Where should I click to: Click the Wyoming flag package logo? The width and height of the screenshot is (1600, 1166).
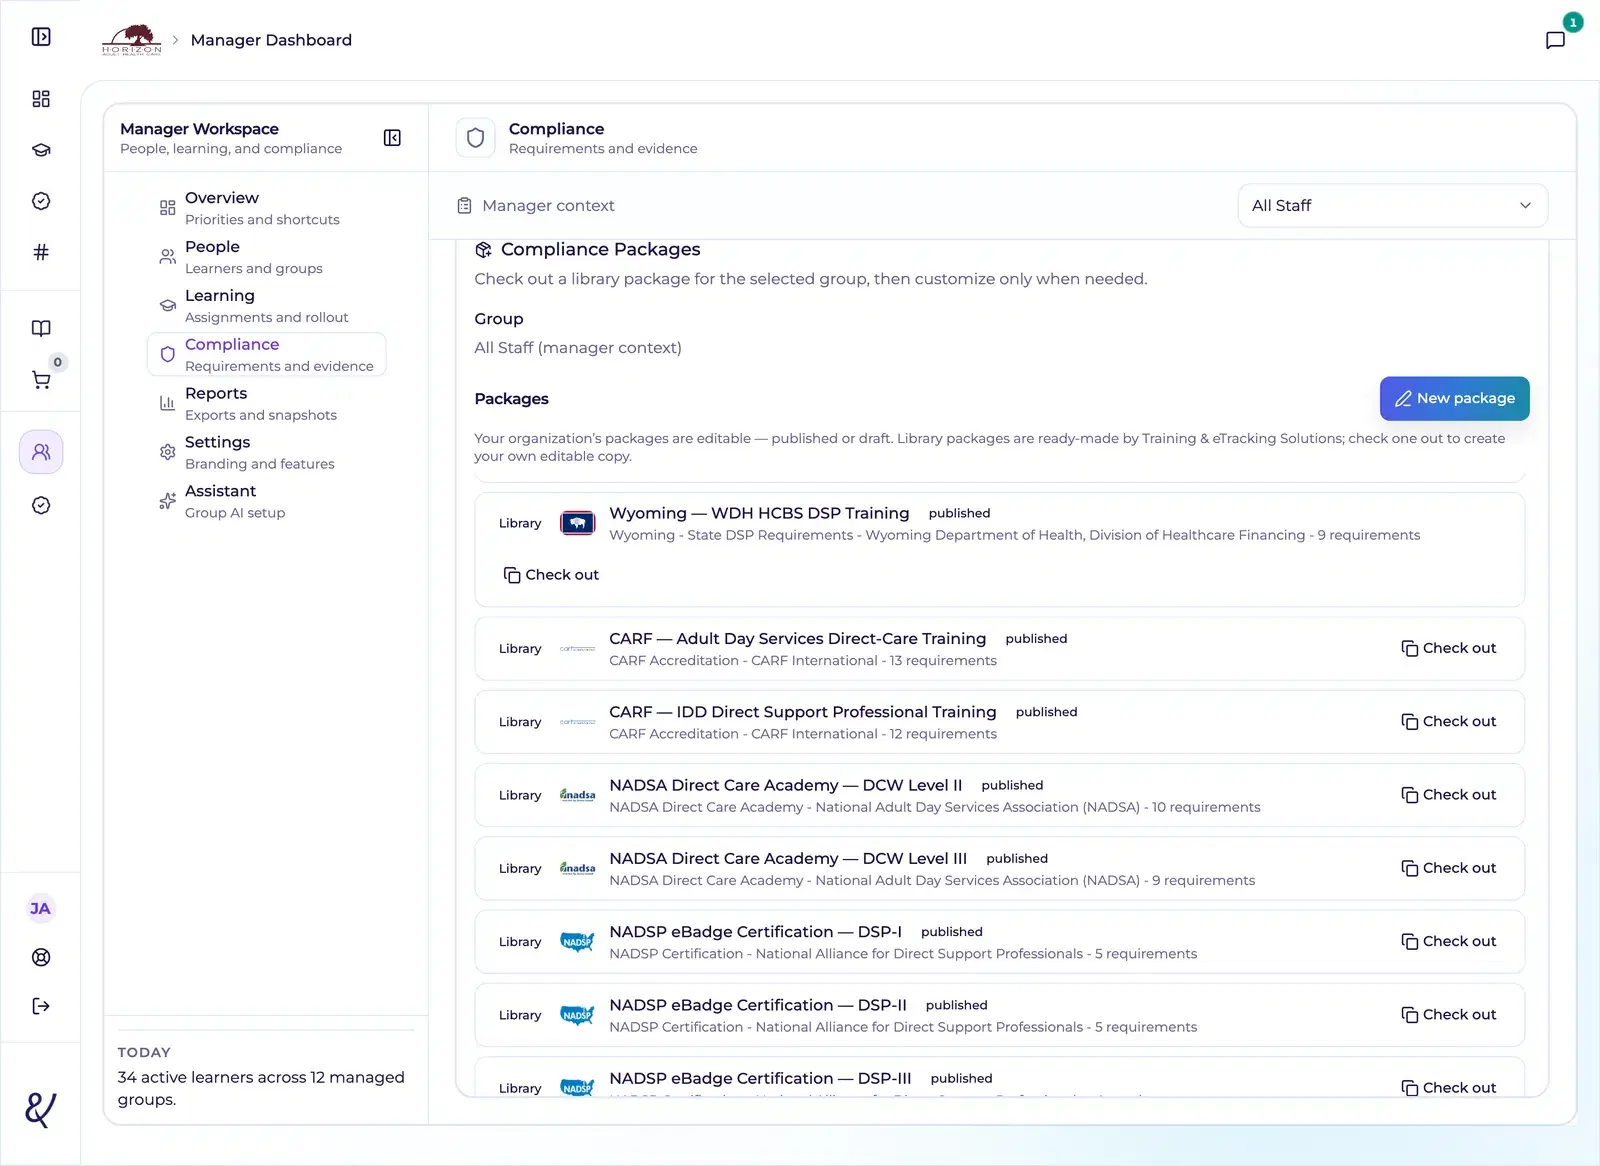coord(577,523)
